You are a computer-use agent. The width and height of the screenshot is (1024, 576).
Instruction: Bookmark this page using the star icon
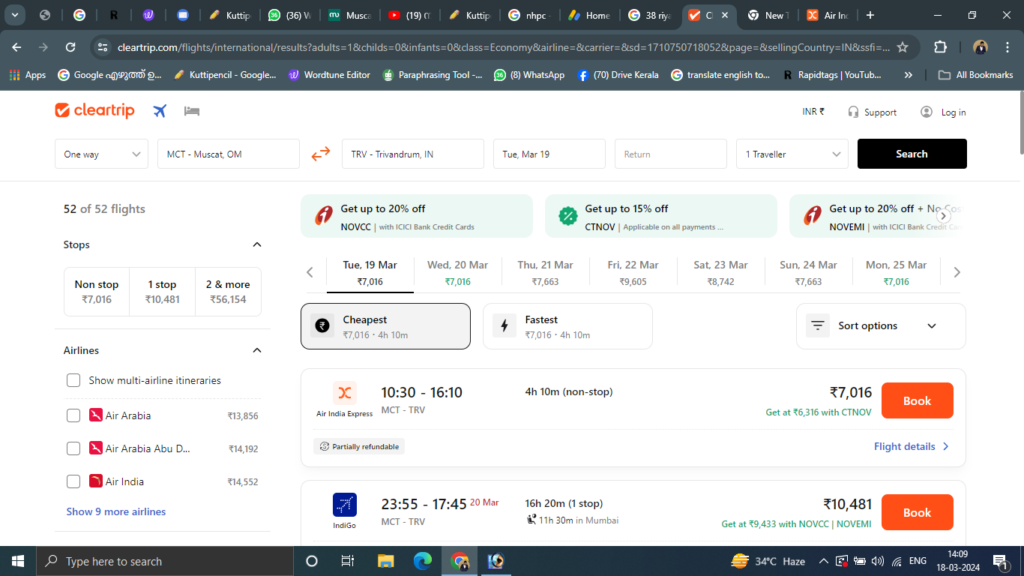point(902,47)
